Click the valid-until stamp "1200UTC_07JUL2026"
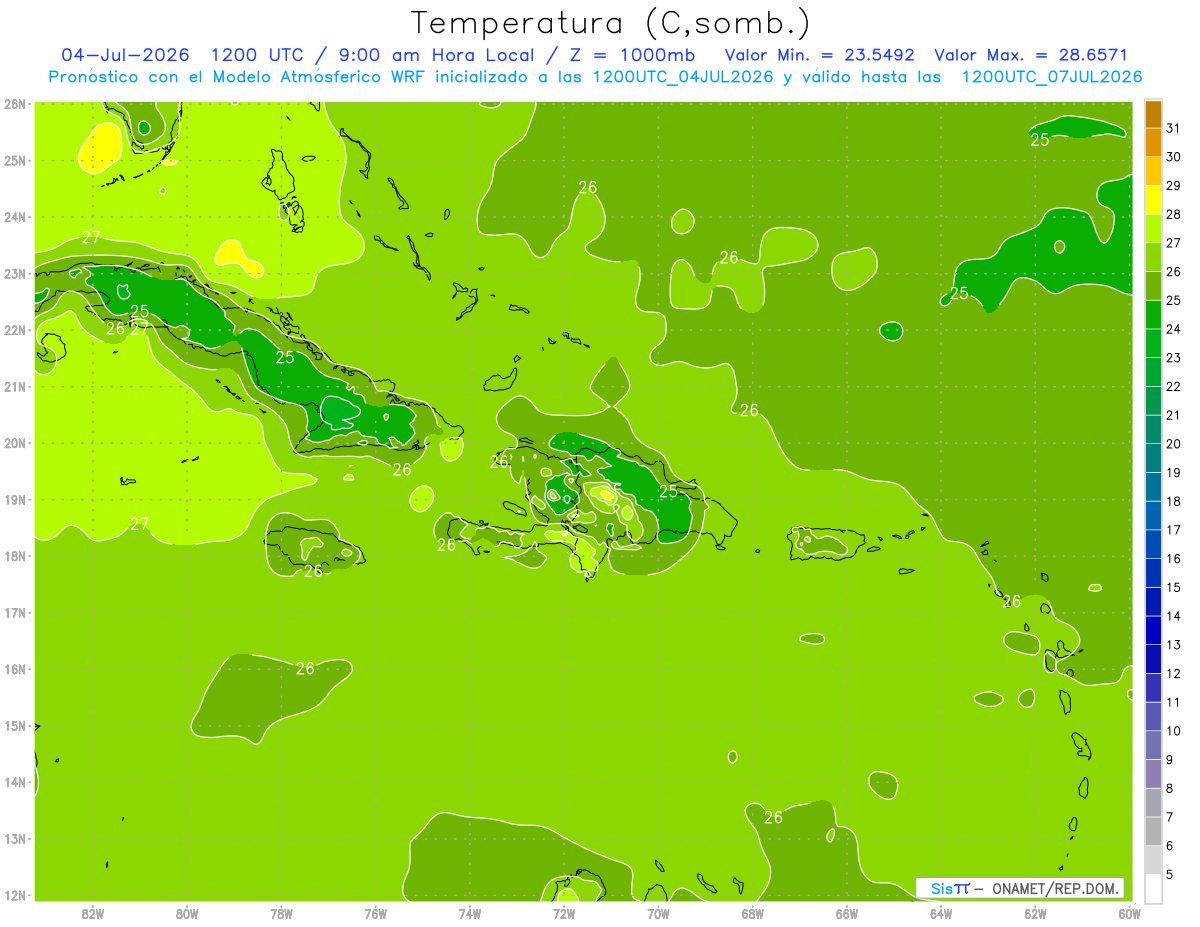The width and height of the screenshot is (1200, 927). pyautogui.click(x=1052, y=77)
